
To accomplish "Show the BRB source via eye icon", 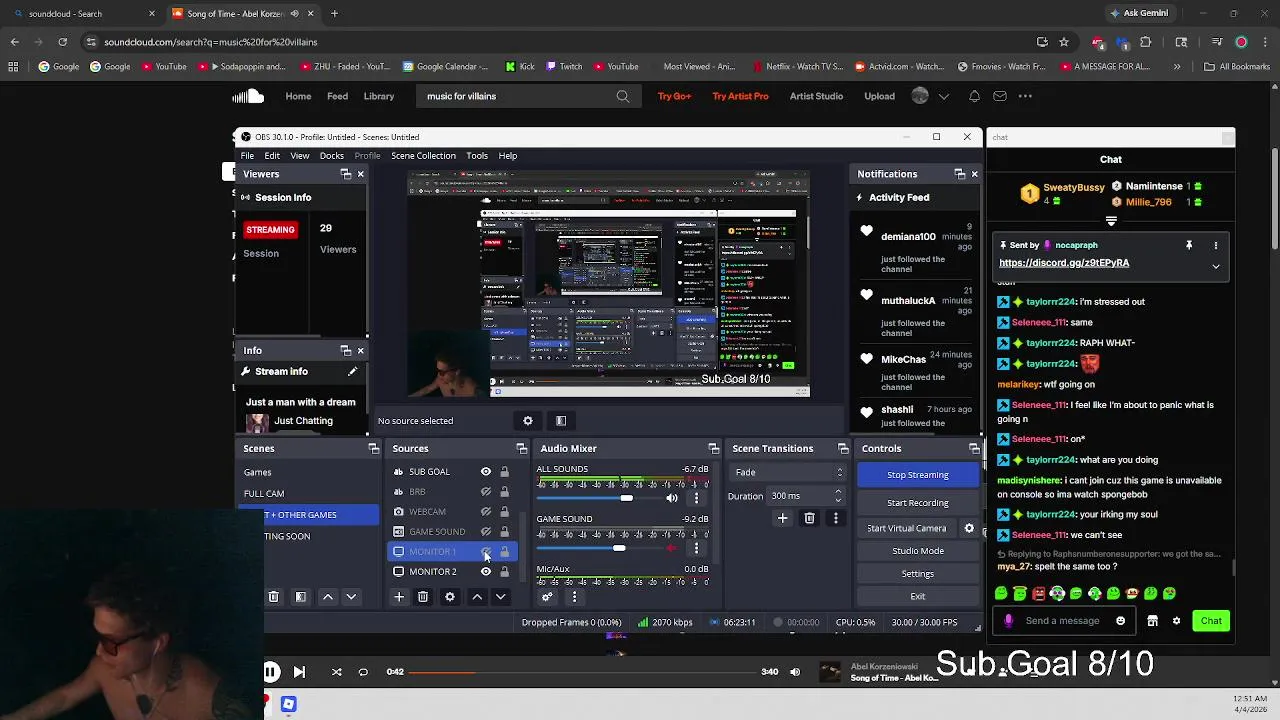I will click(x=486, y=492).
